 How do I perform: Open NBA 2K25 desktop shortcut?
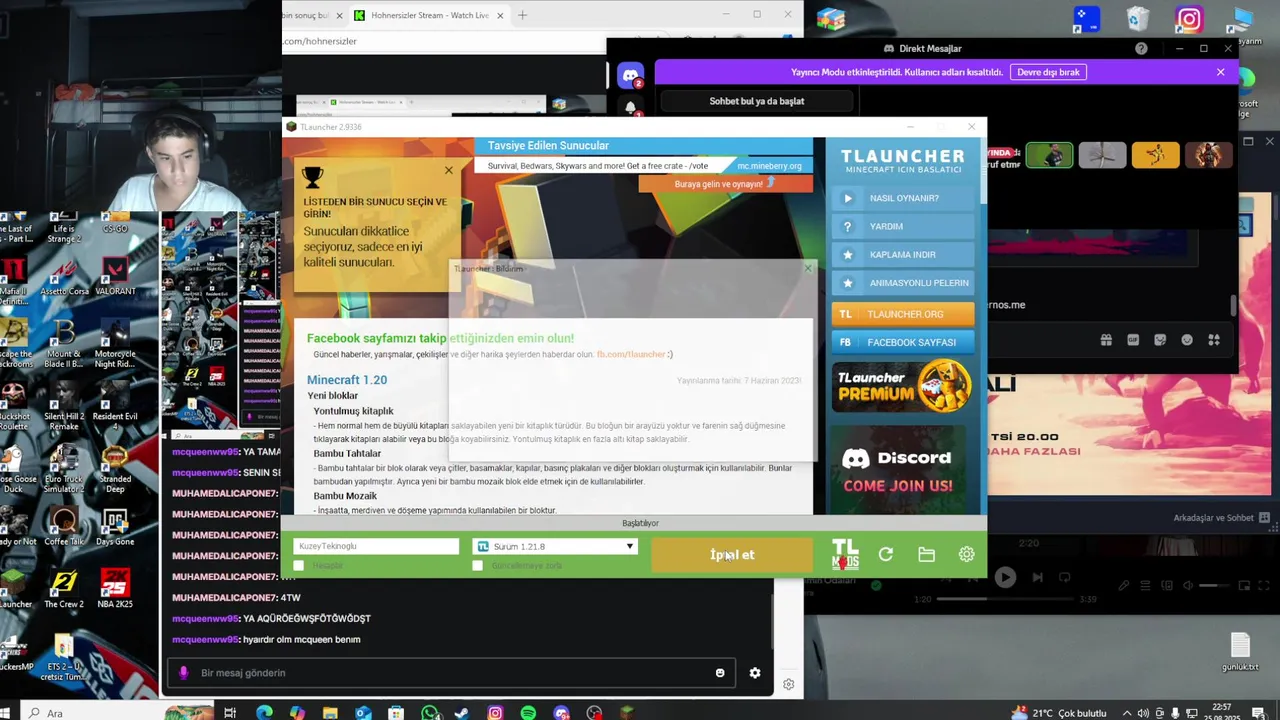115,589
